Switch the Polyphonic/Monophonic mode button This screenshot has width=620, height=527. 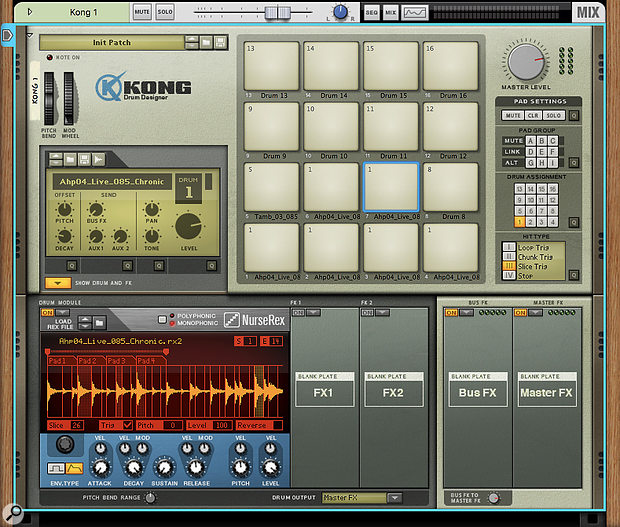[162, 319]
